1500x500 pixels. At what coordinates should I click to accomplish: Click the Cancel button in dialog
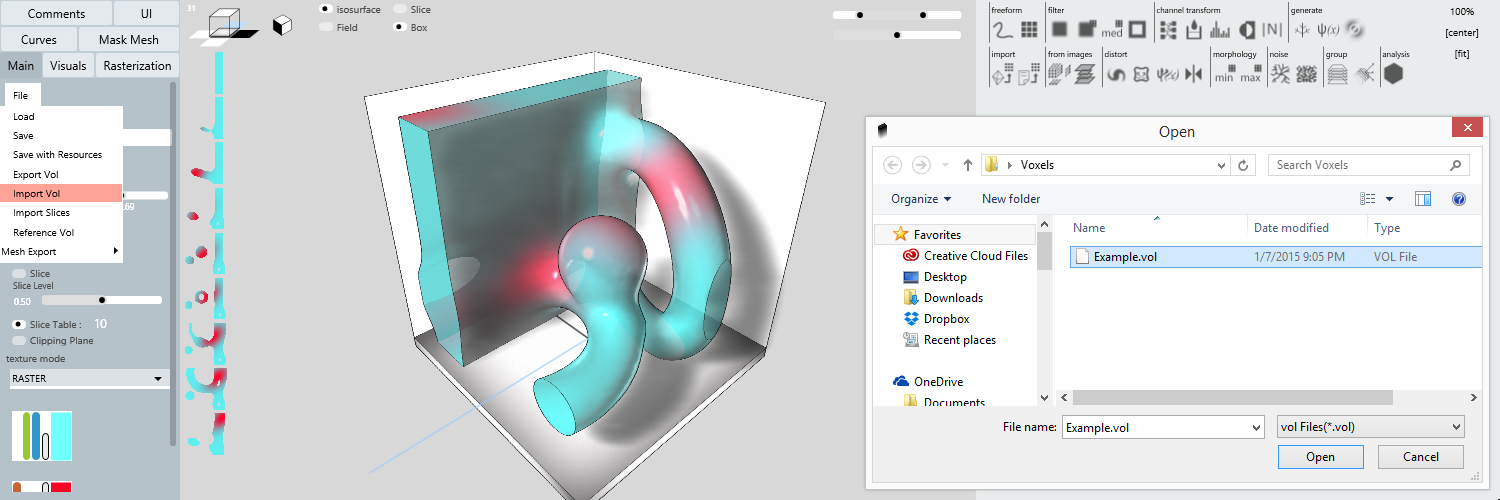[x=1421, y=457]
